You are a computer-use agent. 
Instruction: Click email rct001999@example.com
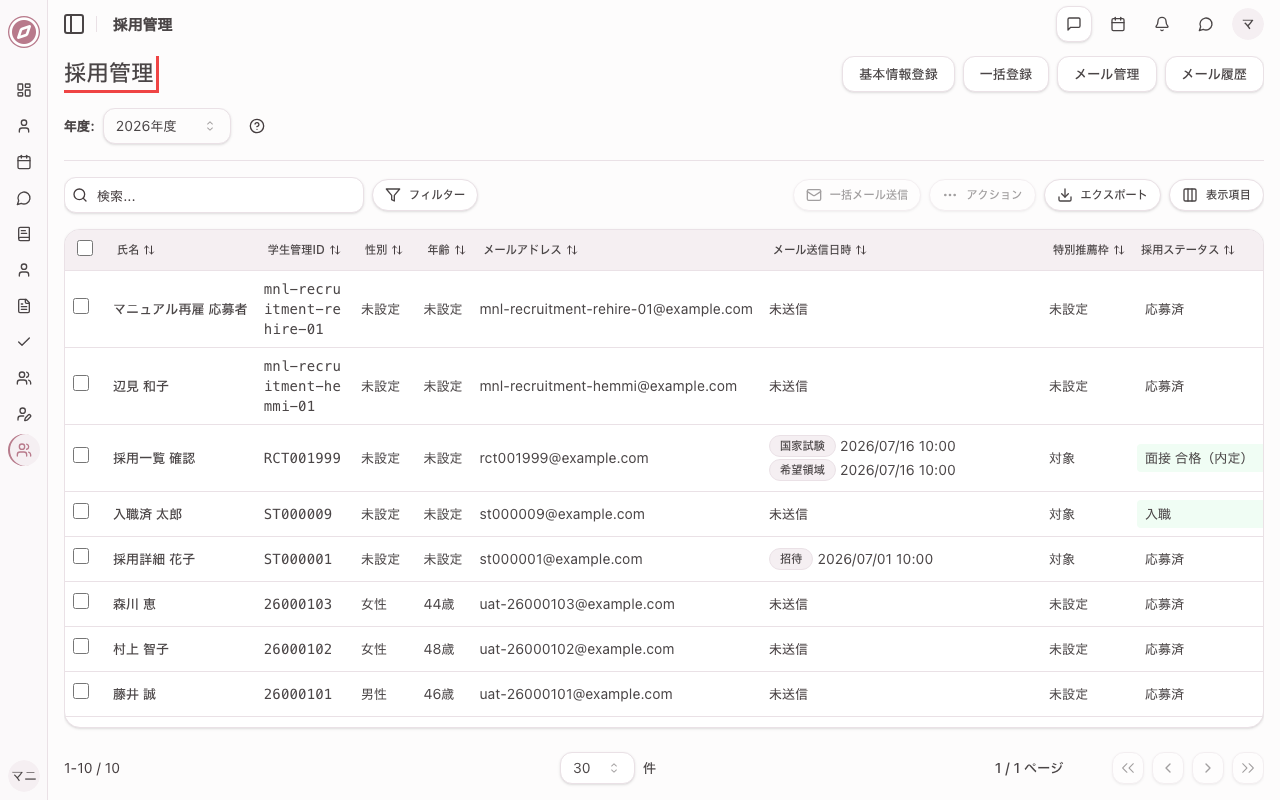tap(564, 458)
